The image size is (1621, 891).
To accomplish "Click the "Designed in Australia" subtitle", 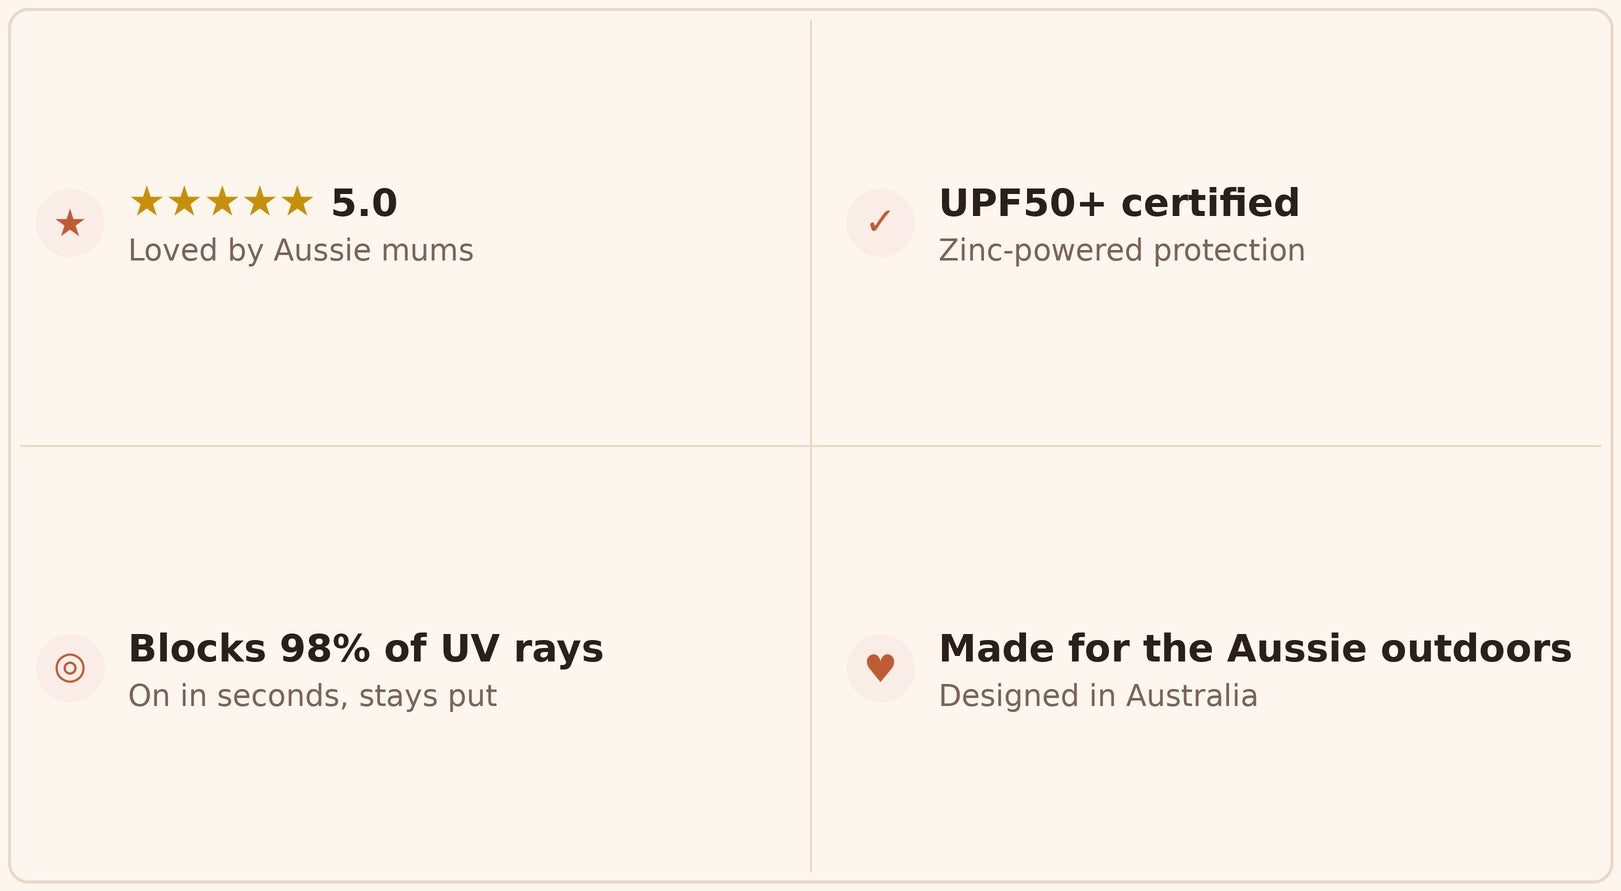I will tap(1098, 696).
